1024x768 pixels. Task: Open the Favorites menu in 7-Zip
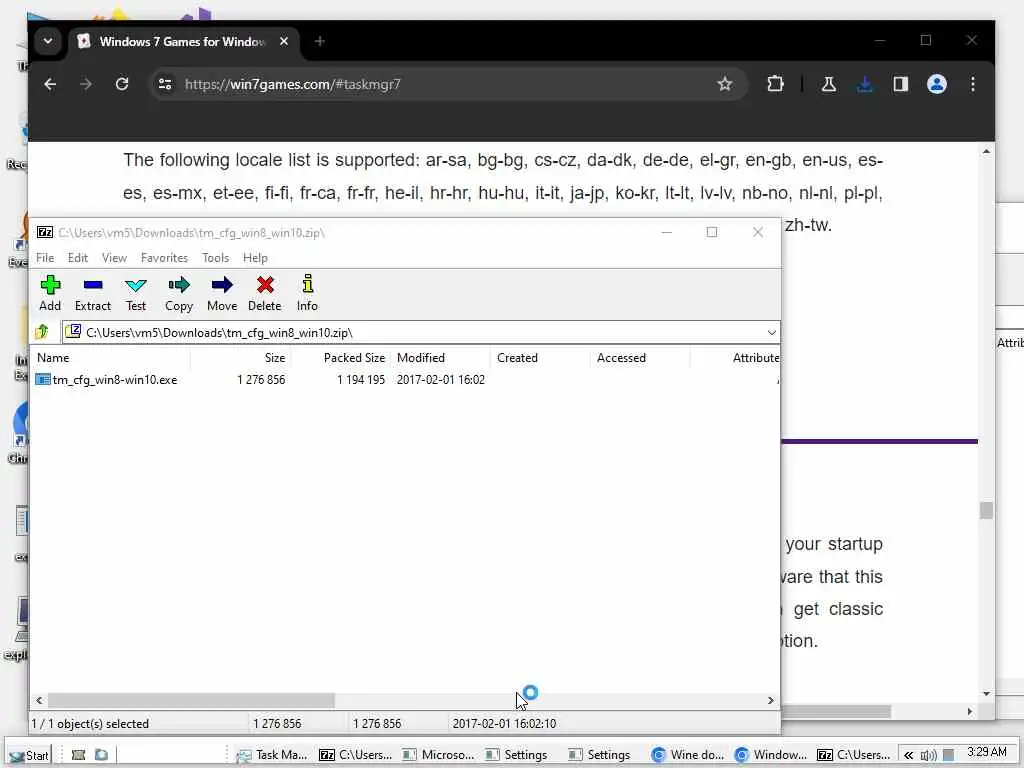click(164, 258)
